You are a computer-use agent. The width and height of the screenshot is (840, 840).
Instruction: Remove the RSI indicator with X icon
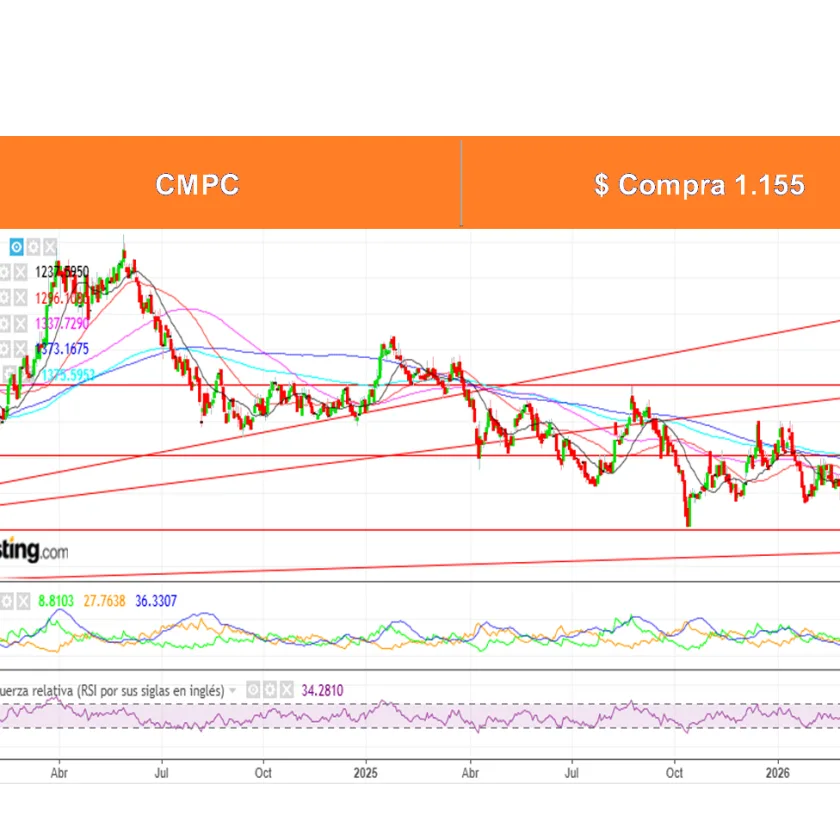(285, 690)
